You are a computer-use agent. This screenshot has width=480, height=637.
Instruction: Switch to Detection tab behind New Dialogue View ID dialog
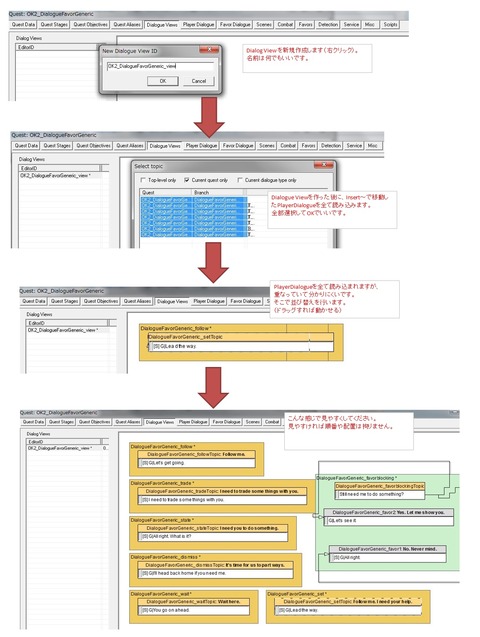point(328,24)
